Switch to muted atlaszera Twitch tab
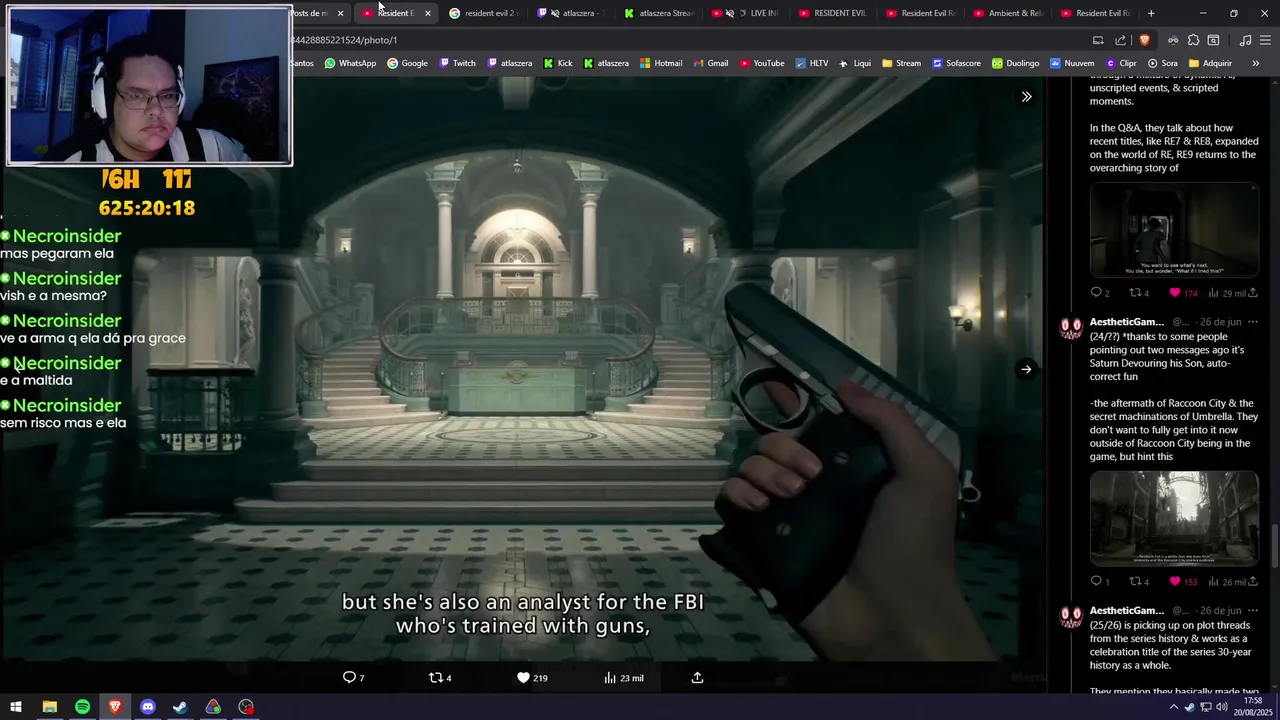This screenshot has width=1280, height=720. pos(572,13)
